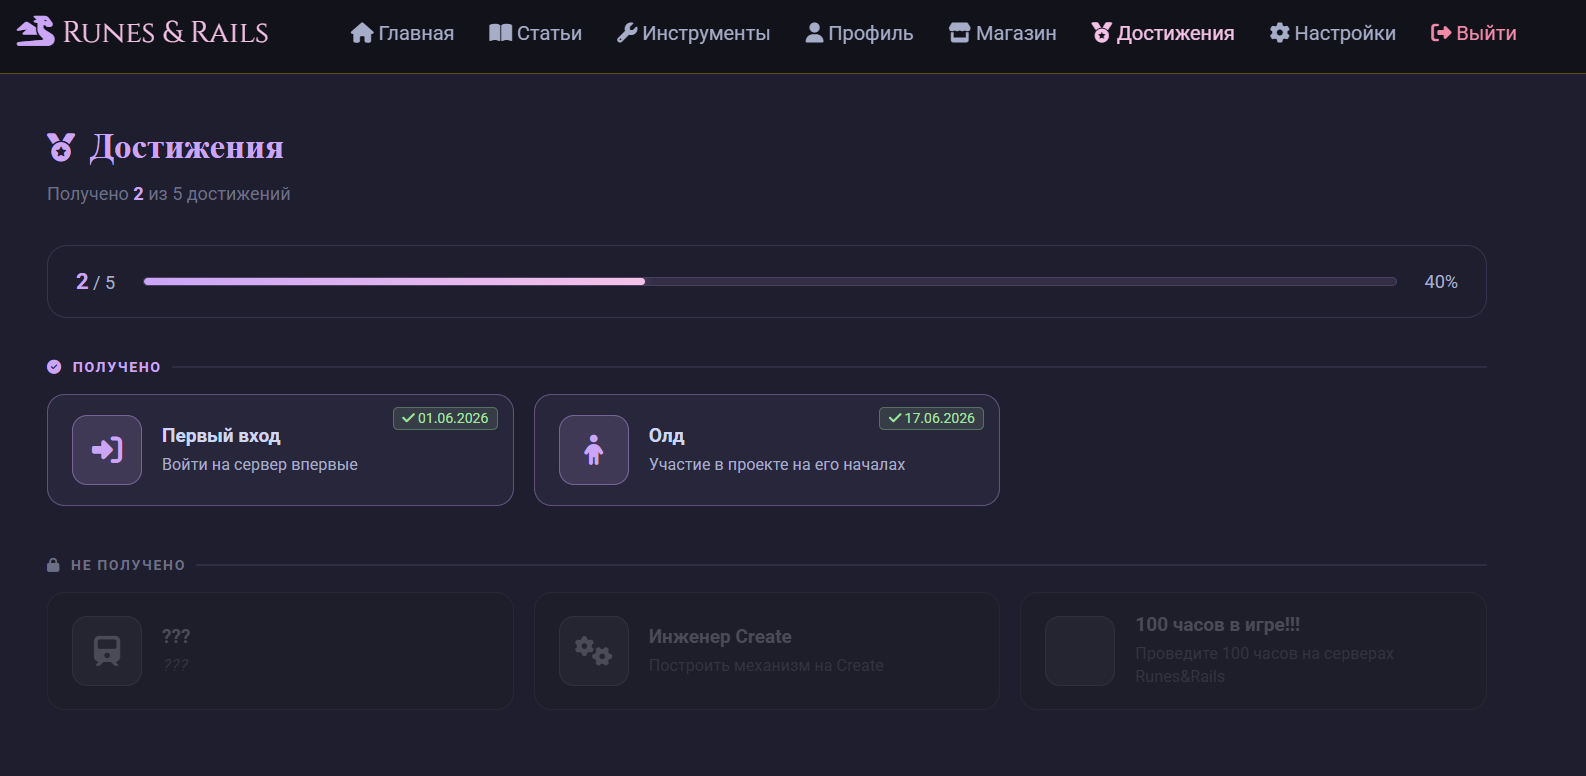The width and height of the screenshot is (1586, 776).
Task: Click the Runes & Rails site title
Action: 166,32
